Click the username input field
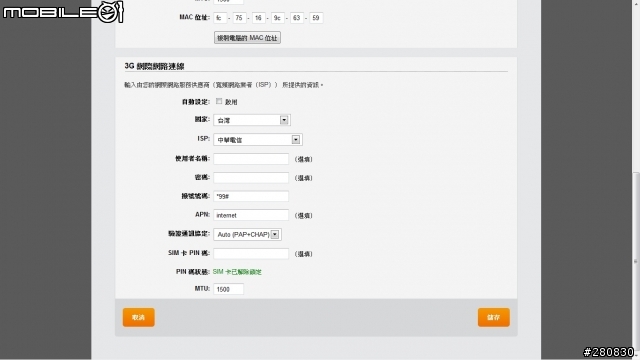This screenshot has height=360, width=640. 251,159
